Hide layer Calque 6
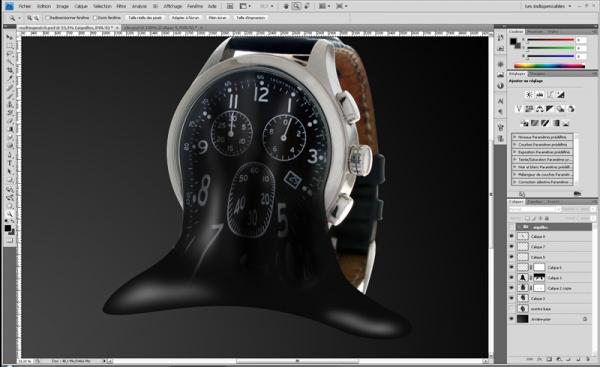 [x=511, y=268]
